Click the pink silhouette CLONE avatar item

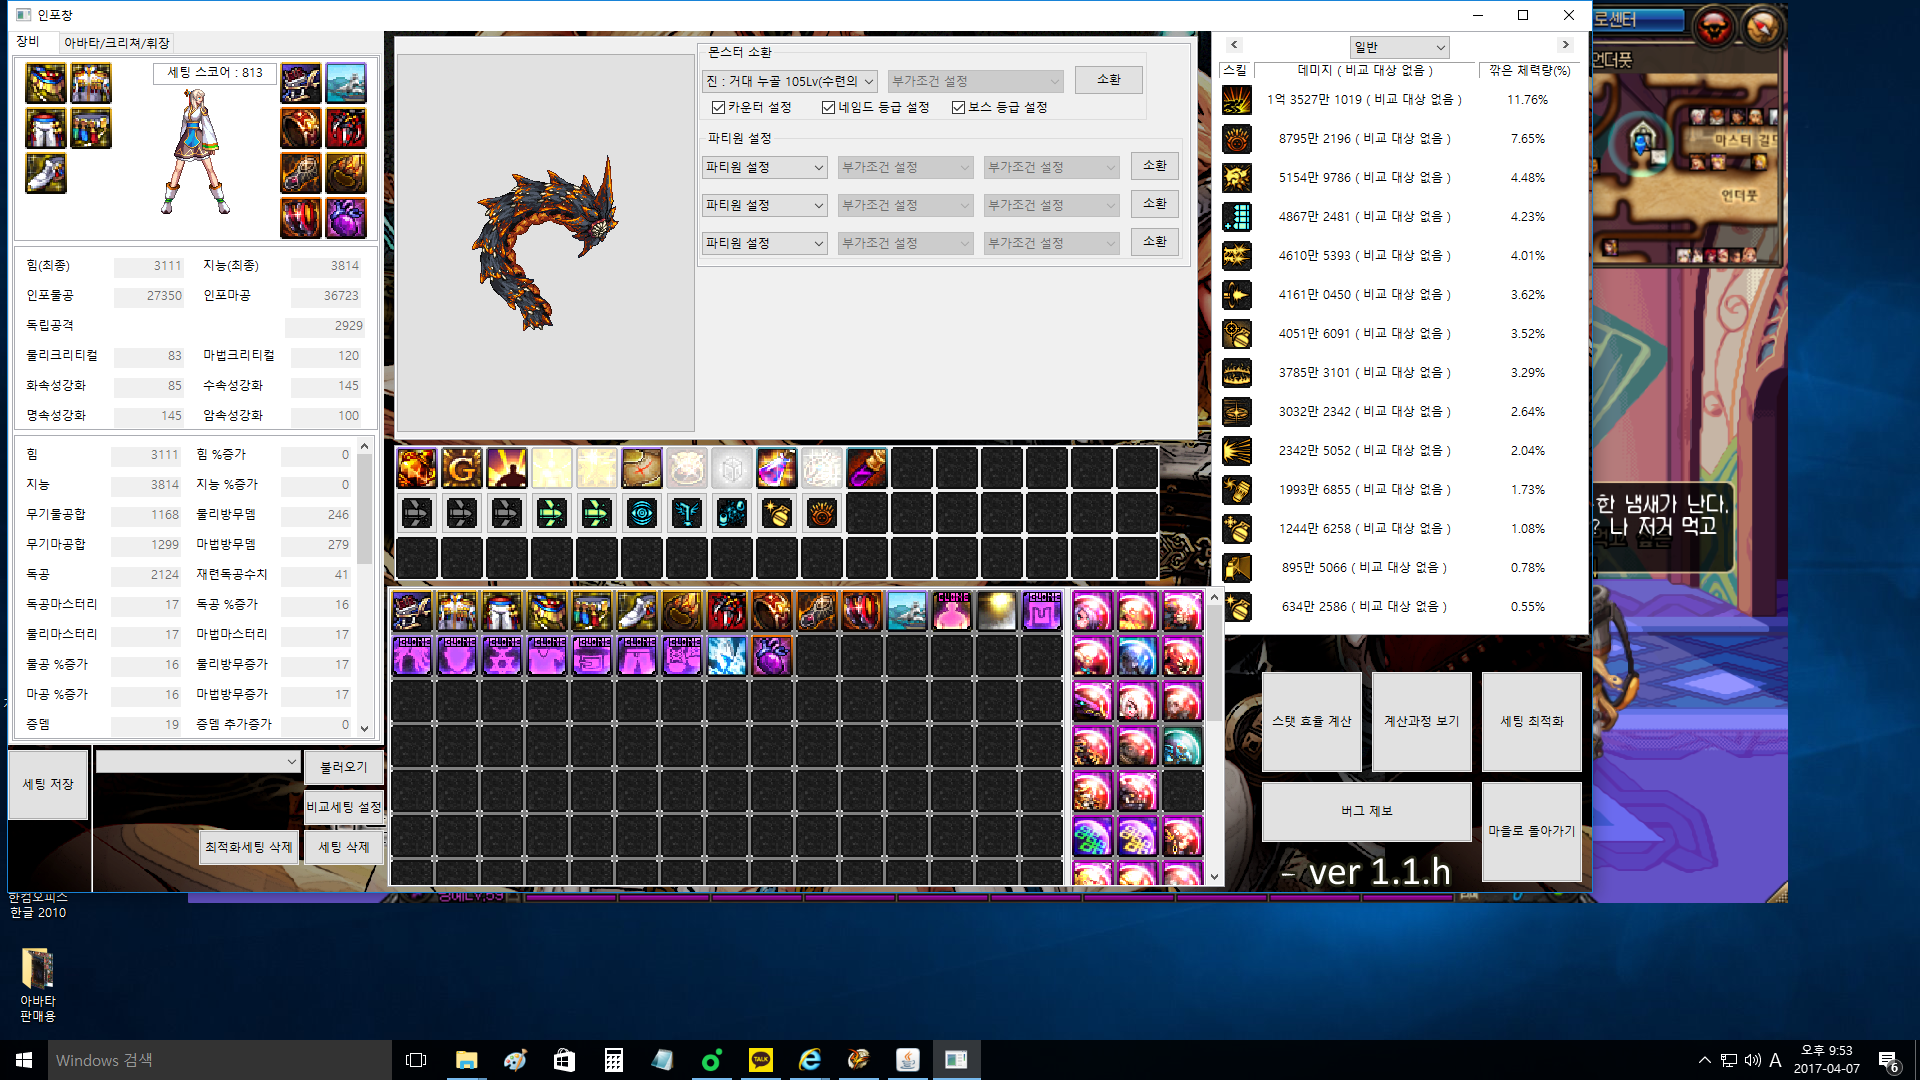951,612
